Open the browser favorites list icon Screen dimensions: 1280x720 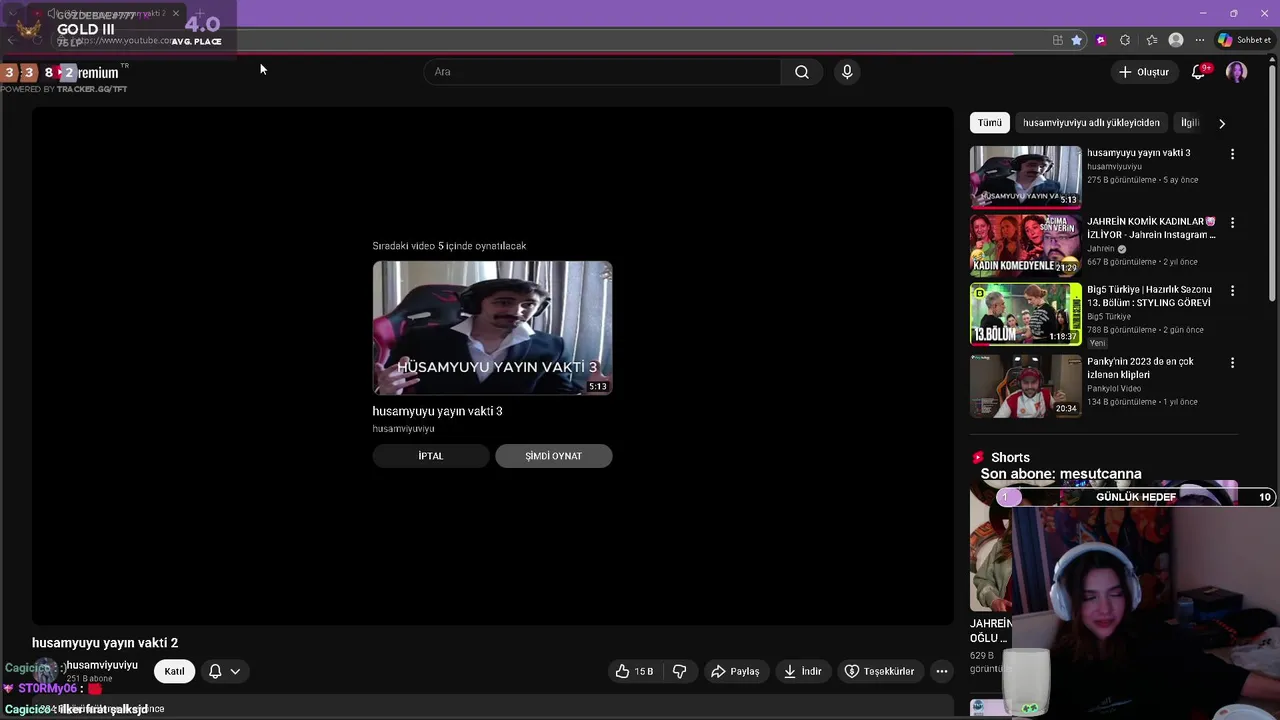[x=1152, y=40]
